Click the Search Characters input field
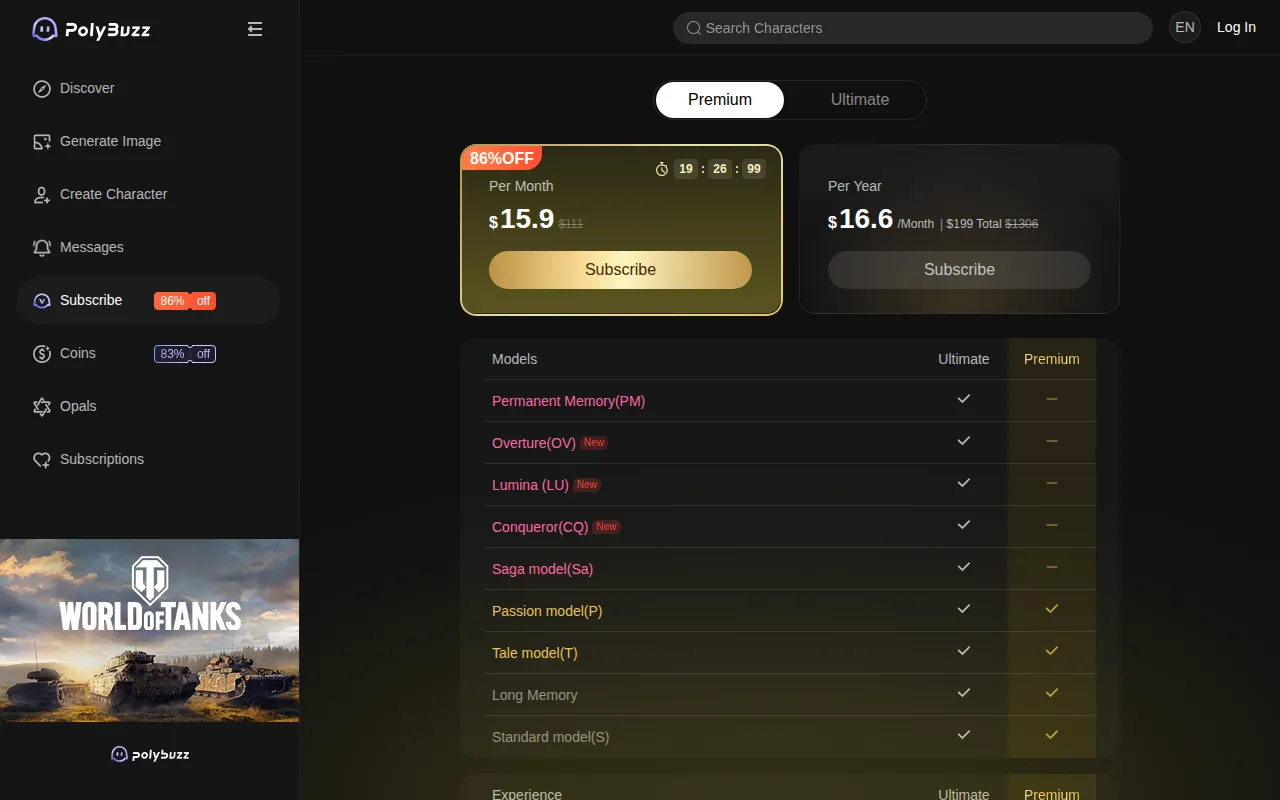Viewport: 1280px width, 800px height. tap(913, 28)
